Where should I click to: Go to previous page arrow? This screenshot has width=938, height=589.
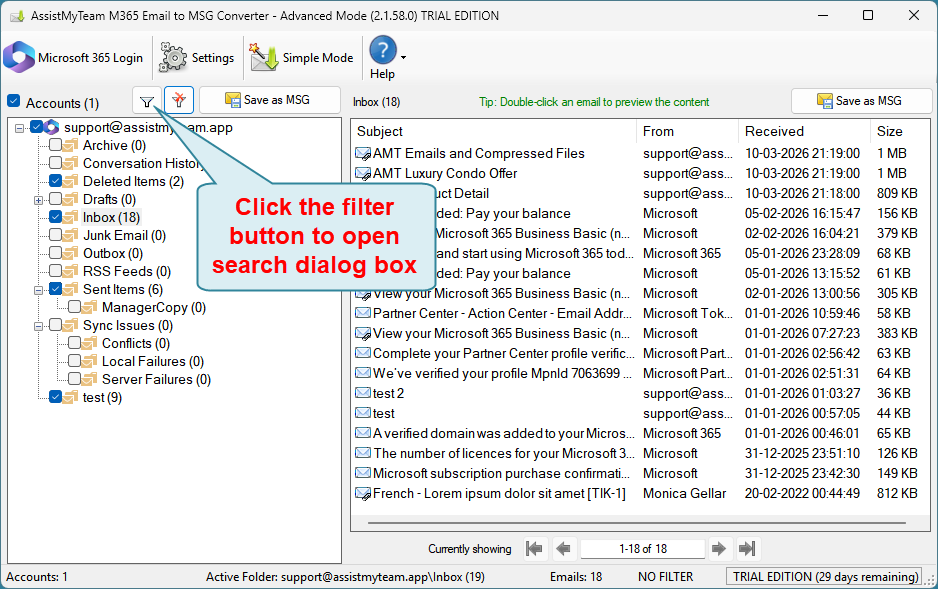point(563,548)
